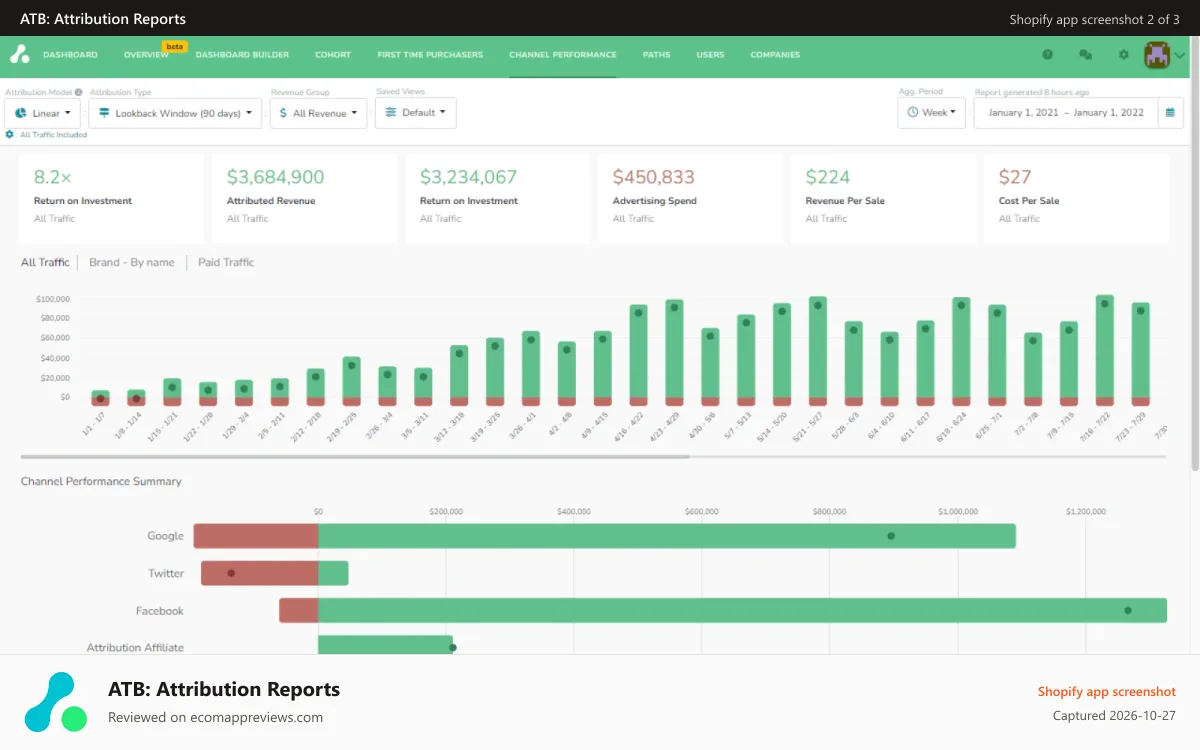Click the green bar for week 4/23 - 4/29
1200x750 pixels.
click(674, 348)
